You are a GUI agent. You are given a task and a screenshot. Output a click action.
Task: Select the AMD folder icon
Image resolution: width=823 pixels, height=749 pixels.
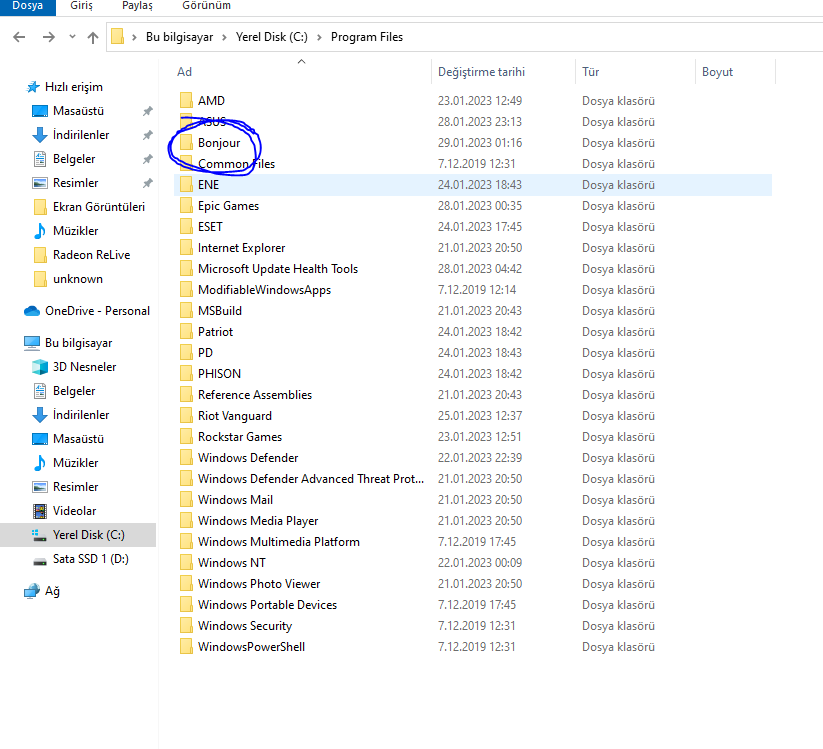pos(186,100)
